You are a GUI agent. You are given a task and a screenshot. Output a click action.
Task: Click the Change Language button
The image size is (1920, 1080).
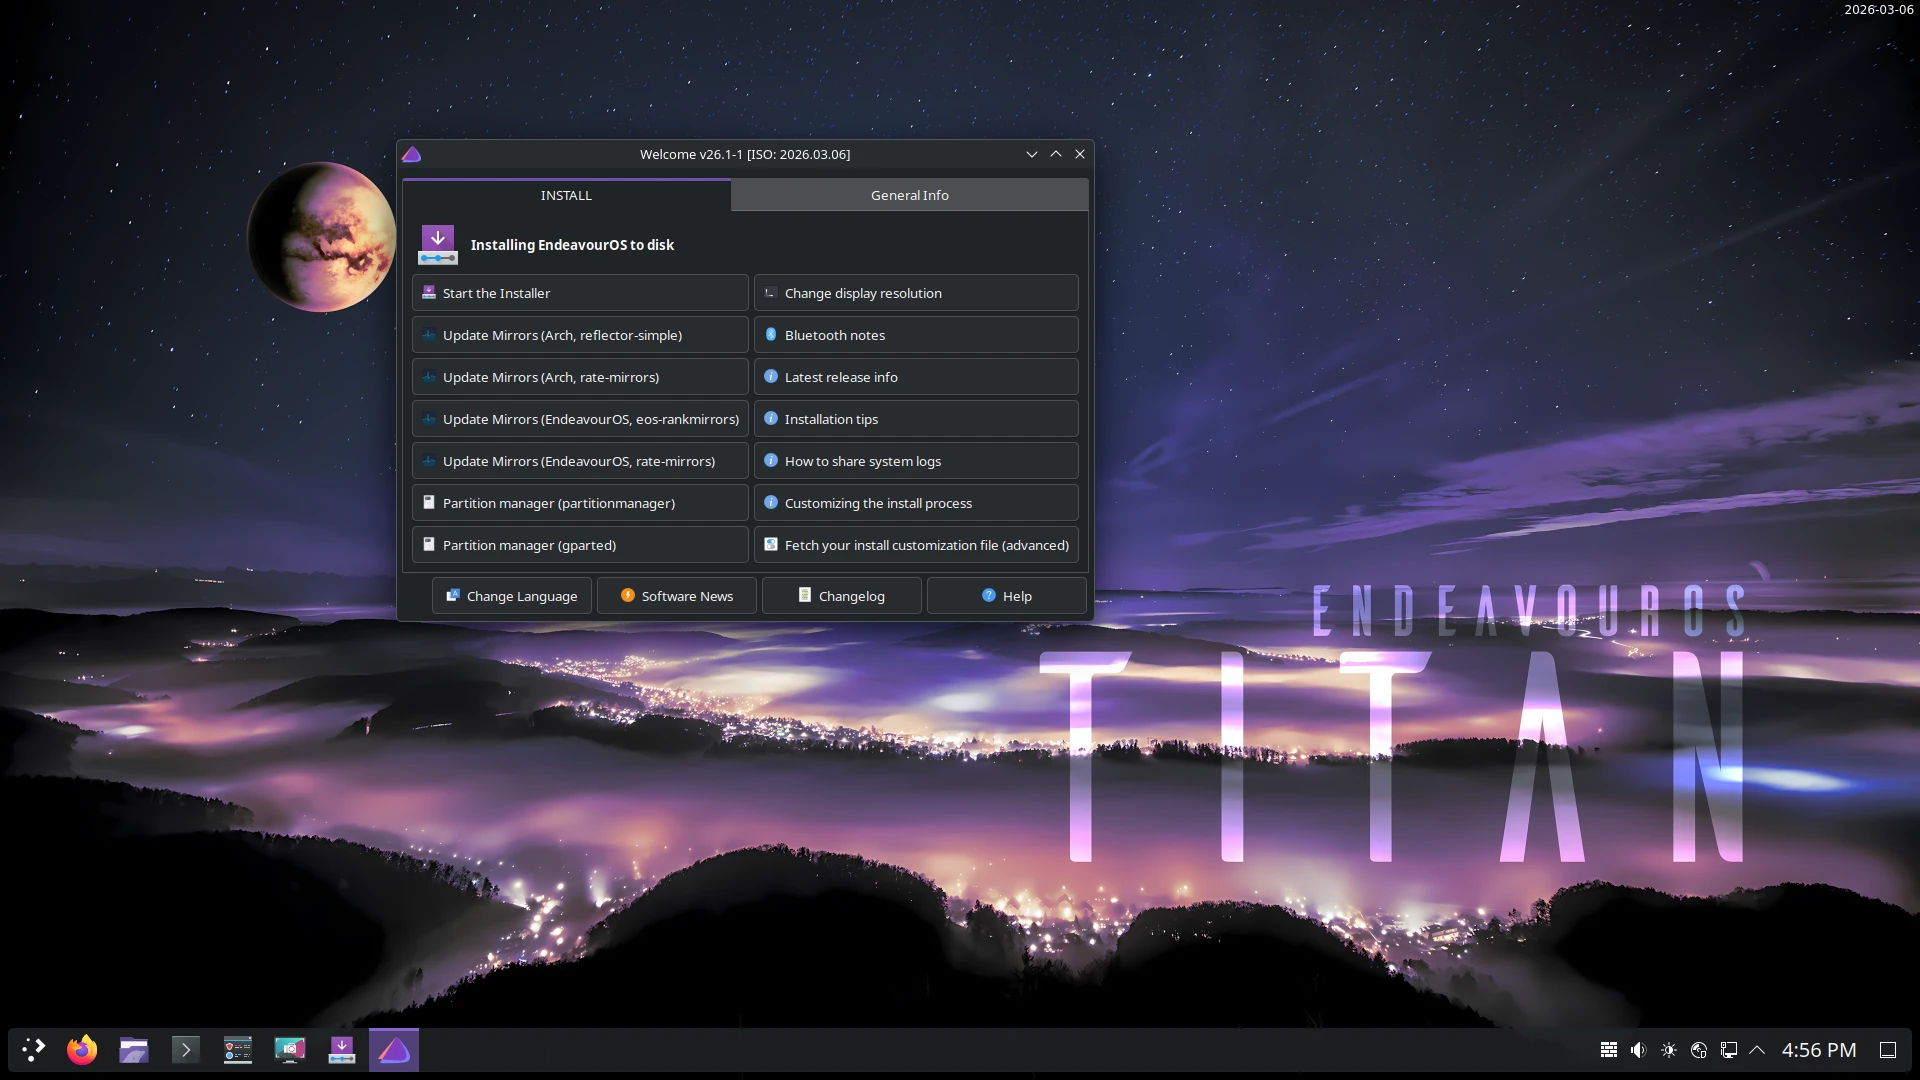512,596
